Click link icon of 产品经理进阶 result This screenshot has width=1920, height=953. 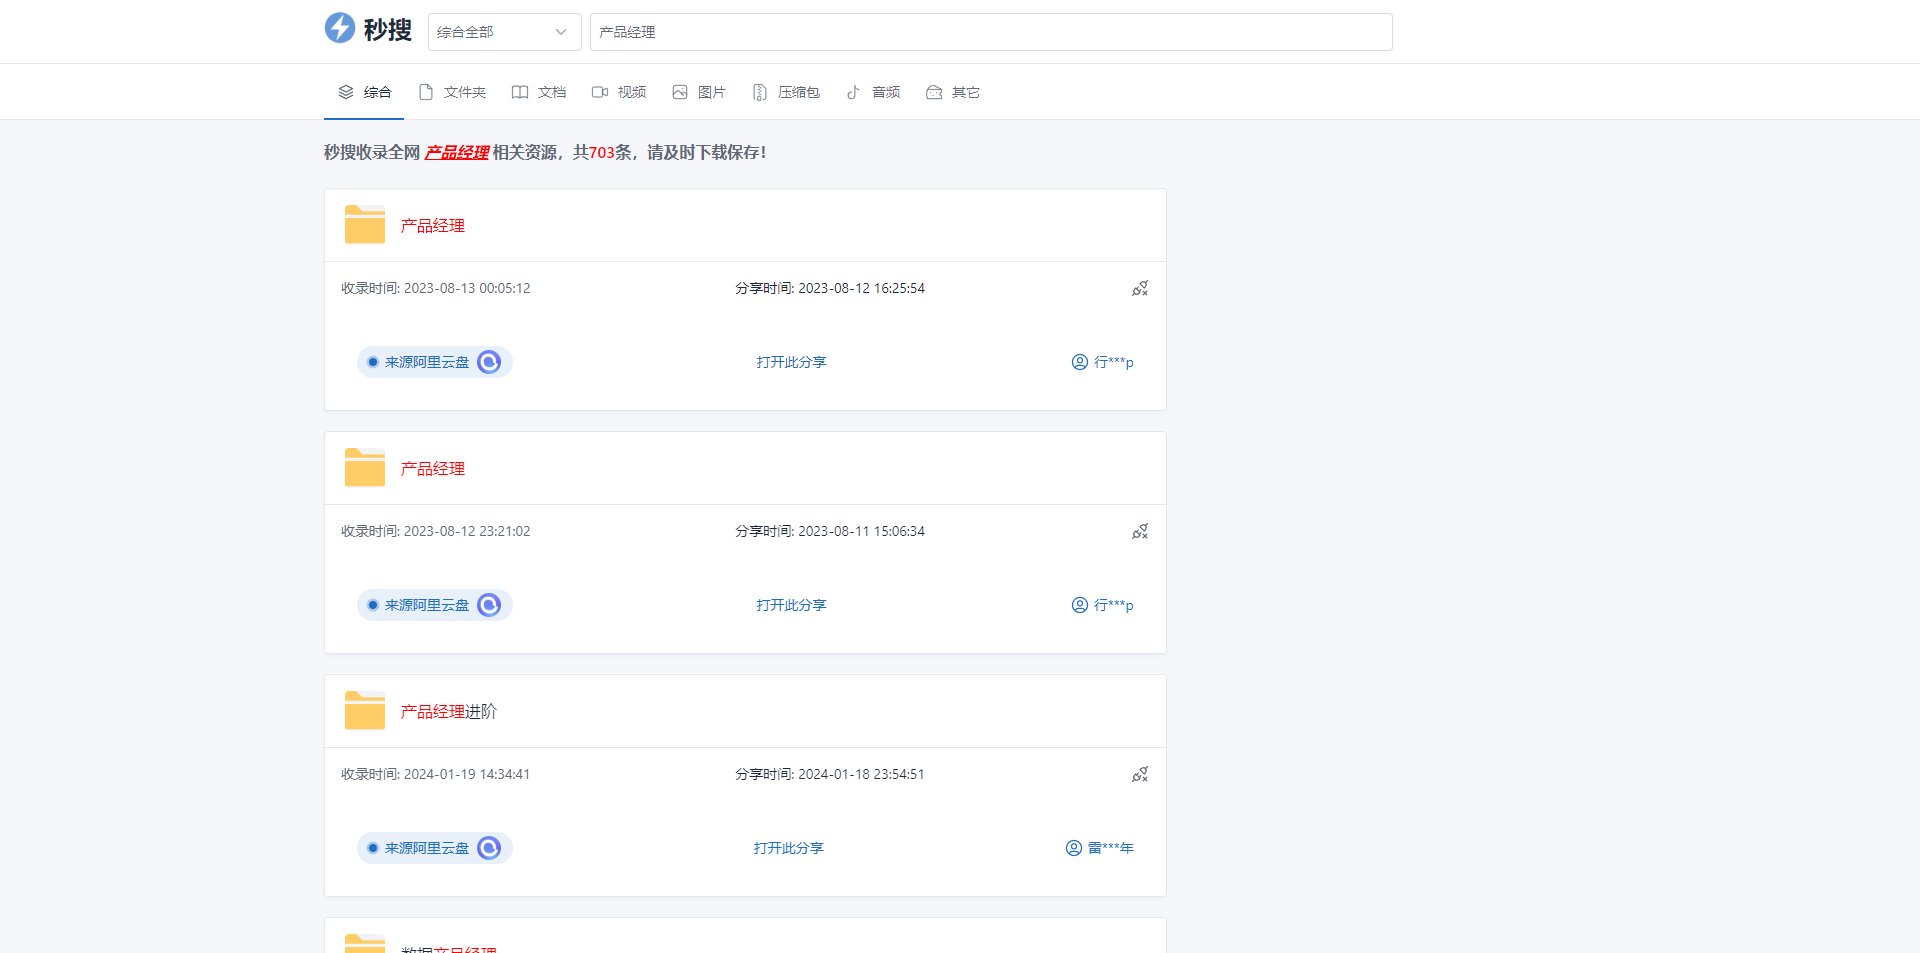[1140, 774]
